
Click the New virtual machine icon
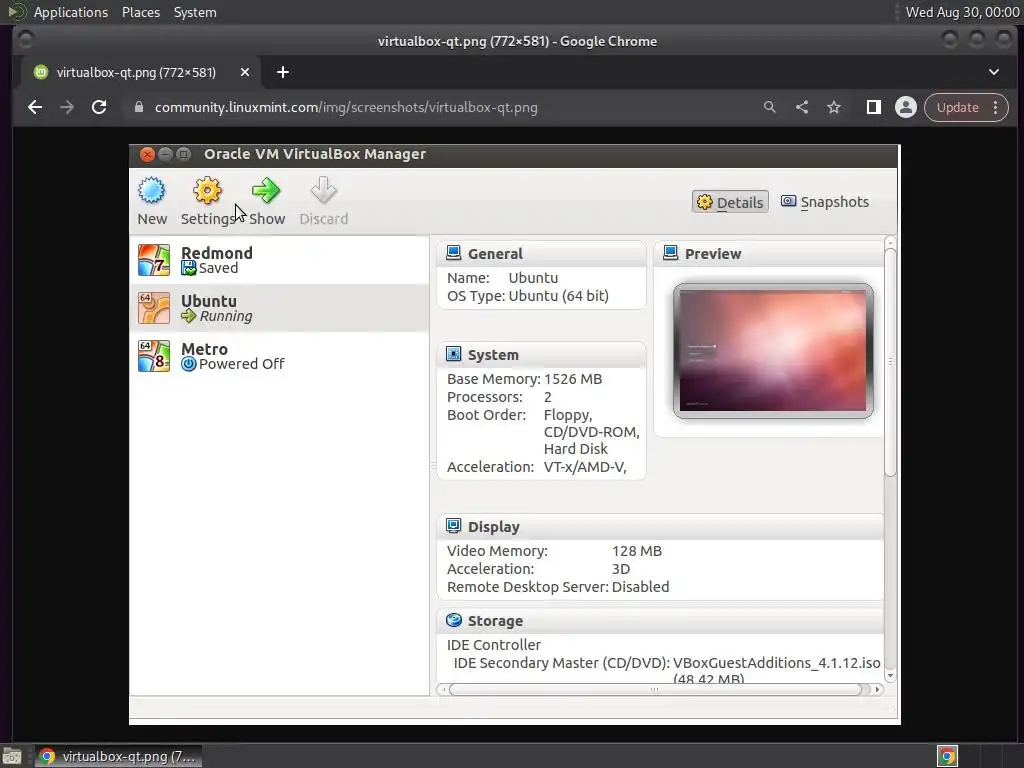[x=152, y=191]
